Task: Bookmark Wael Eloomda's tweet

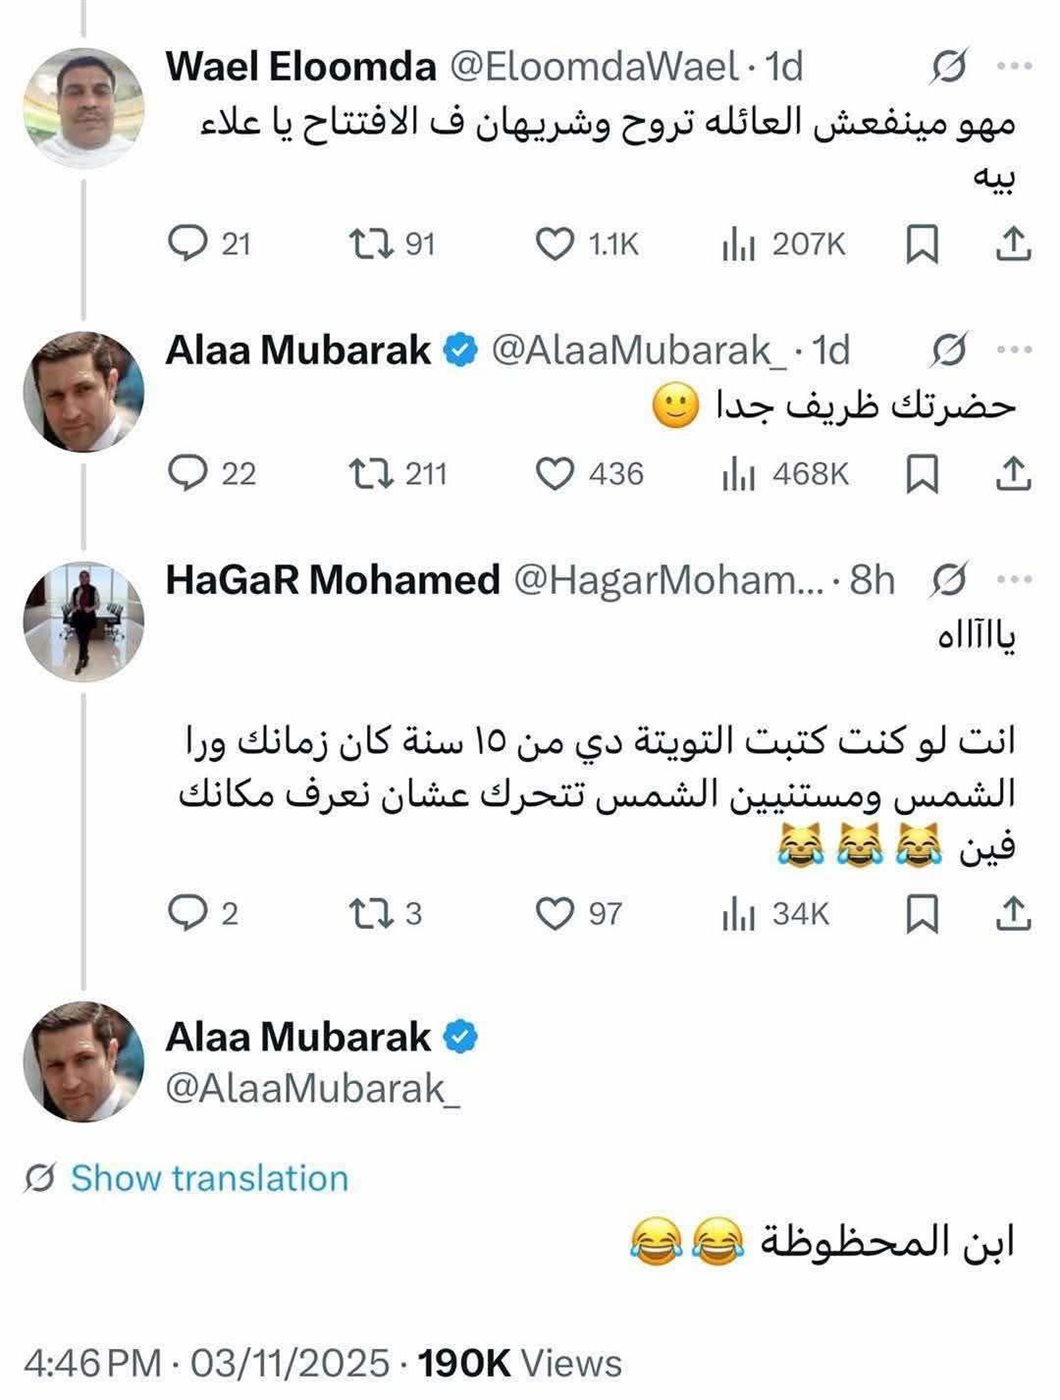Action: 921,244
